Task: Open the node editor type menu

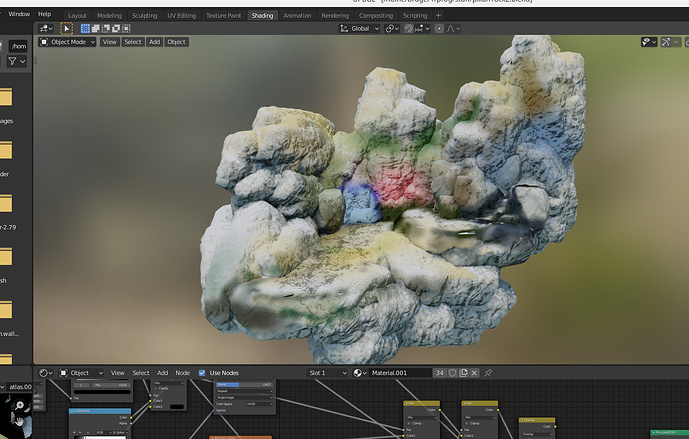Action: (x=46, y=373)
